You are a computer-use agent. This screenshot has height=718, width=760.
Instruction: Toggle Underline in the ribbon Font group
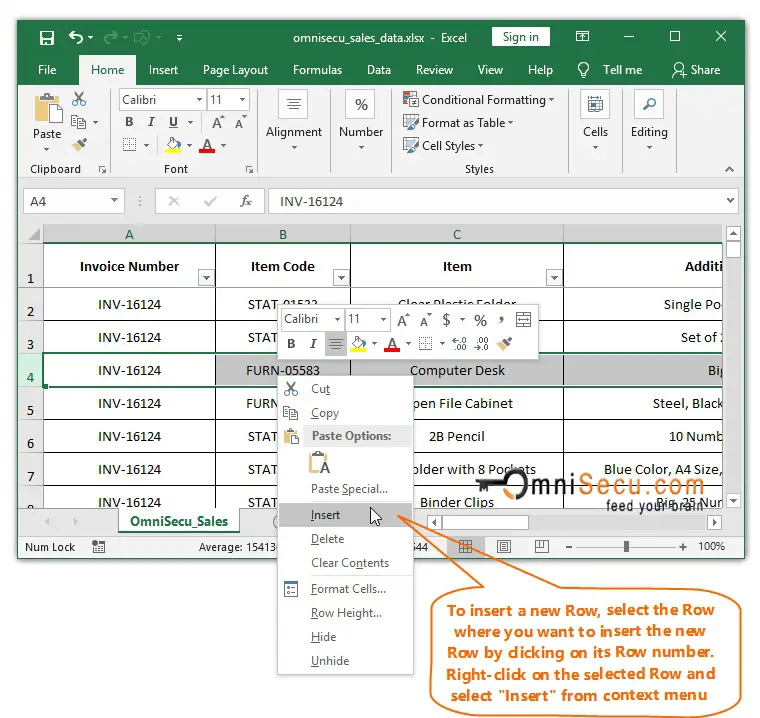click(172, 122)
